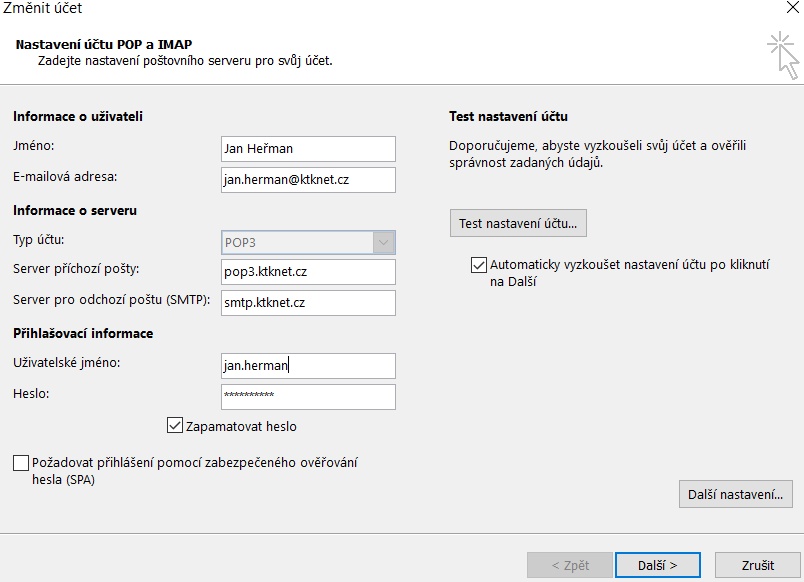This screenshot has height=582, width=804.
Task: Enable secure password authentication (SPA) checkbox
Action: [x=21, y=463]
